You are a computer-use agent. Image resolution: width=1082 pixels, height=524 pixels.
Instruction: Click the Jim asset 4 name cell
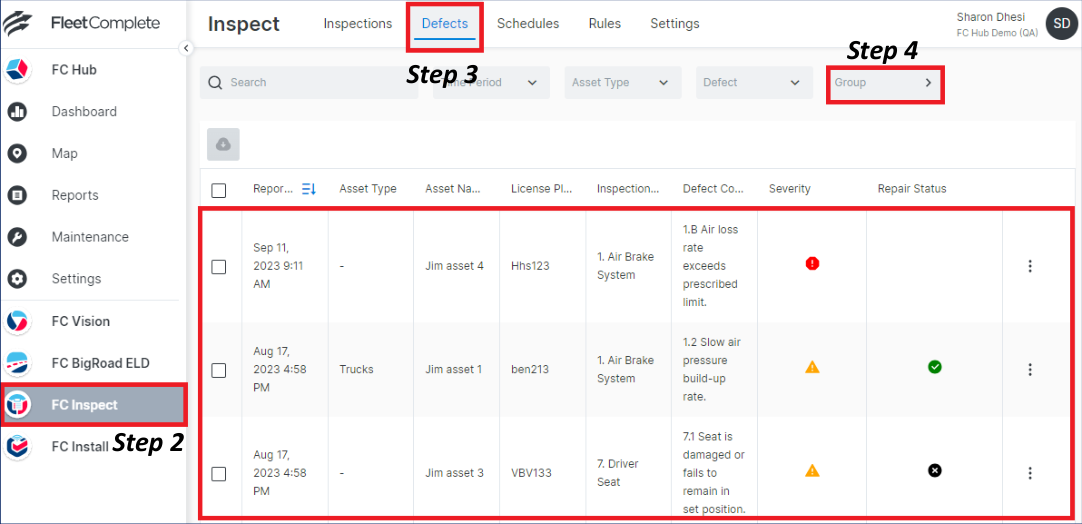454,266
